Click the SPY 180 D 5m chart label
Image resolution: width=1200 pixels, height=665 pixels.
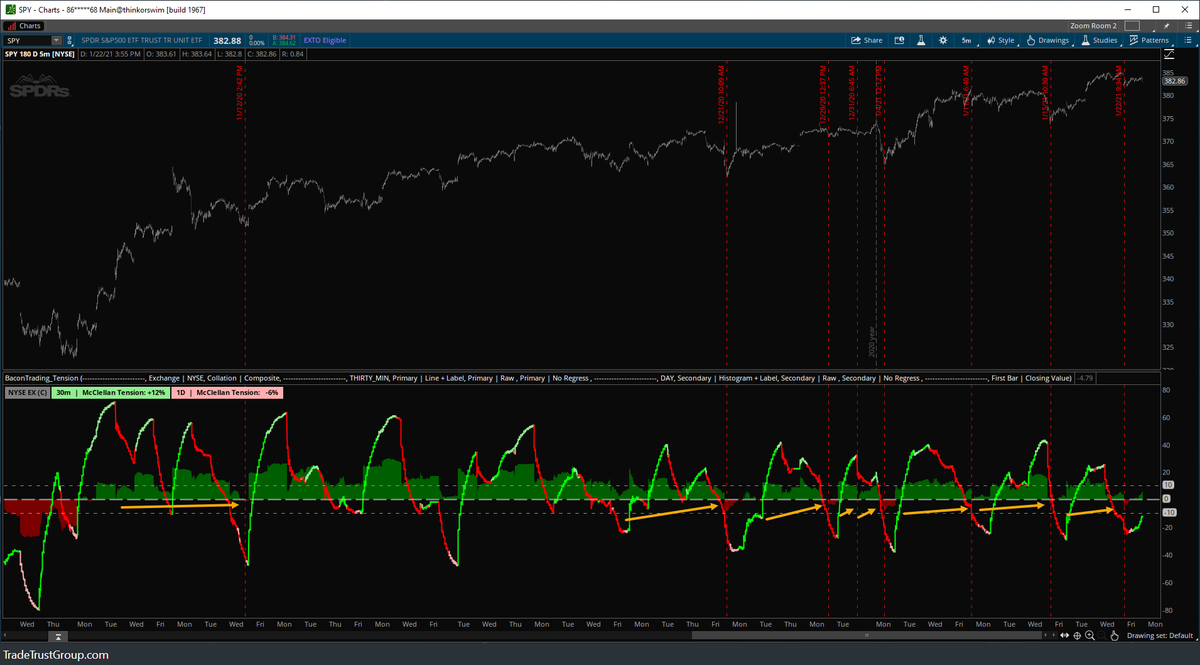click(x=40, y=54)
